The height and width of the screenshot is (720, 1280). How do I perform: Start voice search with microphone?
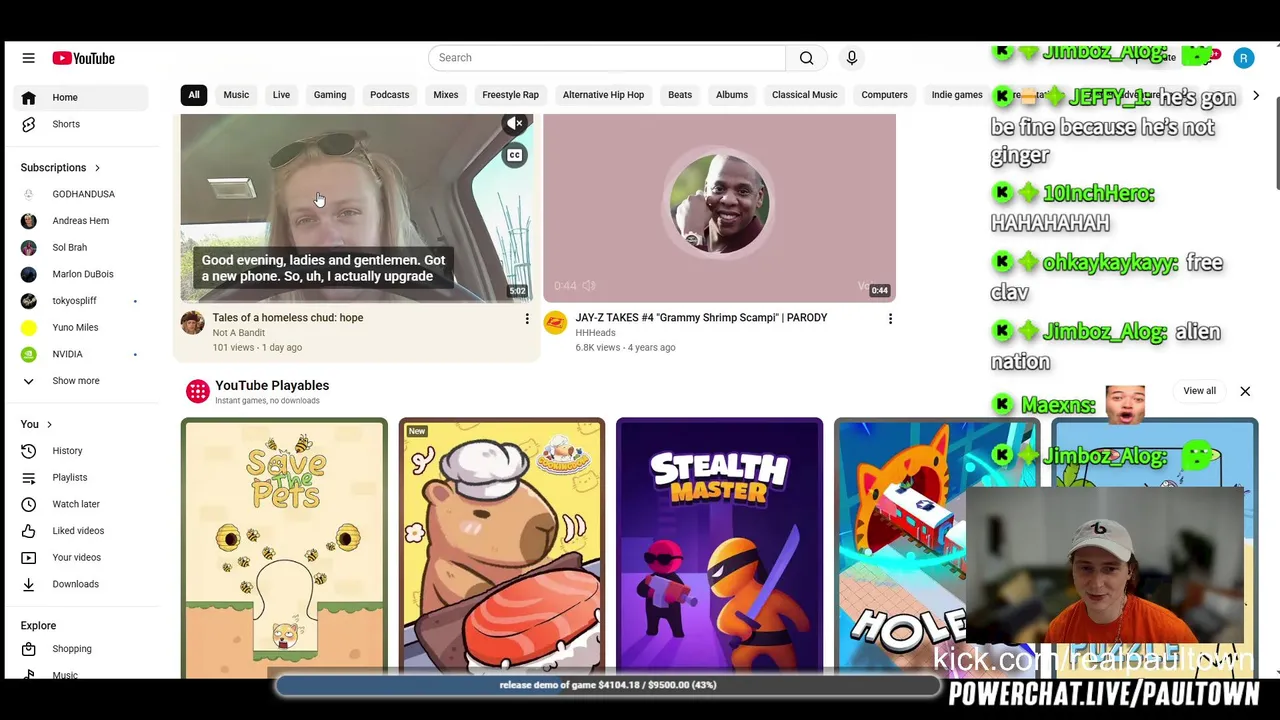(x=852, y=58)
